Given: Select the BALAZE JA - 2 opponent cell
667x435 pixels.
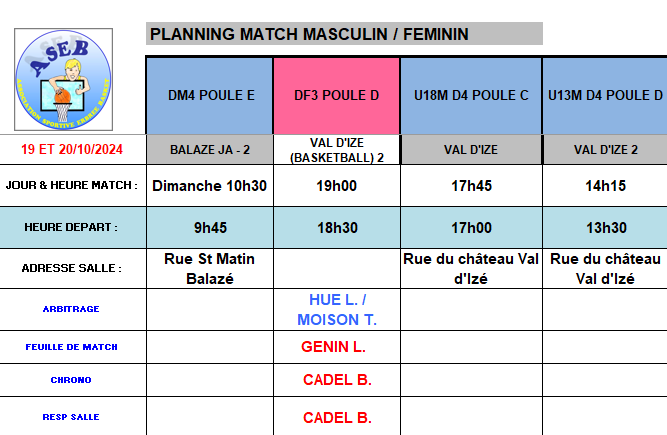Looking at the screenshot, I should pos(210,150).
